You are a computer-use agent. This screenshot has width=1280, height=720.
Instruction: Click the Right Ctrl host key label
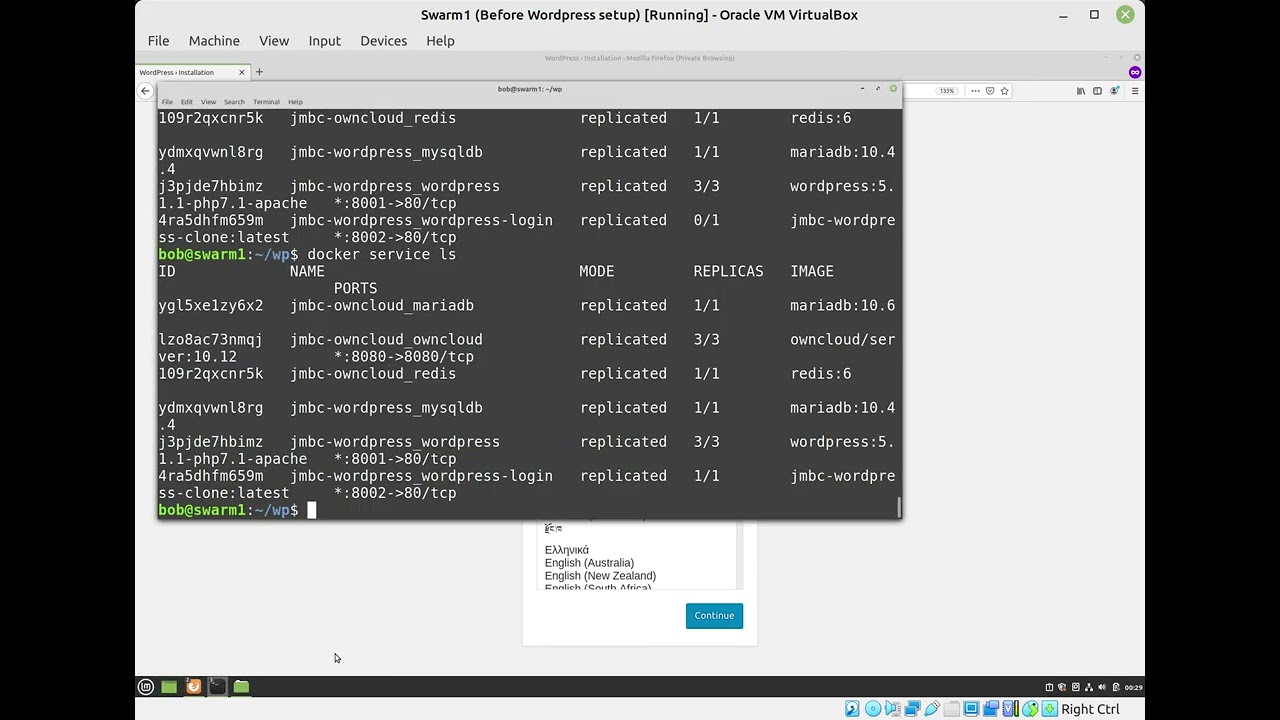click(1090, 709)
